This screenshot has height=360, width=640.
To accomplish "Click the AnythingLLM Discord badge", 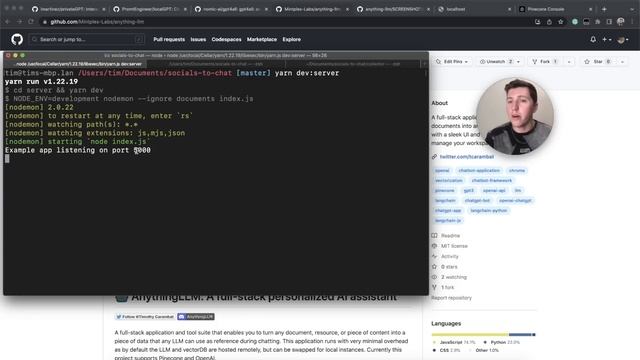I will [x=196, y=317].
